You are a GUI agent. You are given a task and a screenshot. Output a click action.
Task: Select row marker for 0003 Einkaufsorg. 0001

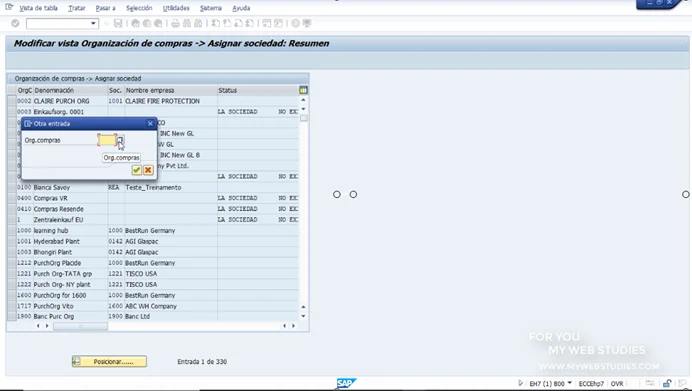click(12, 112)
